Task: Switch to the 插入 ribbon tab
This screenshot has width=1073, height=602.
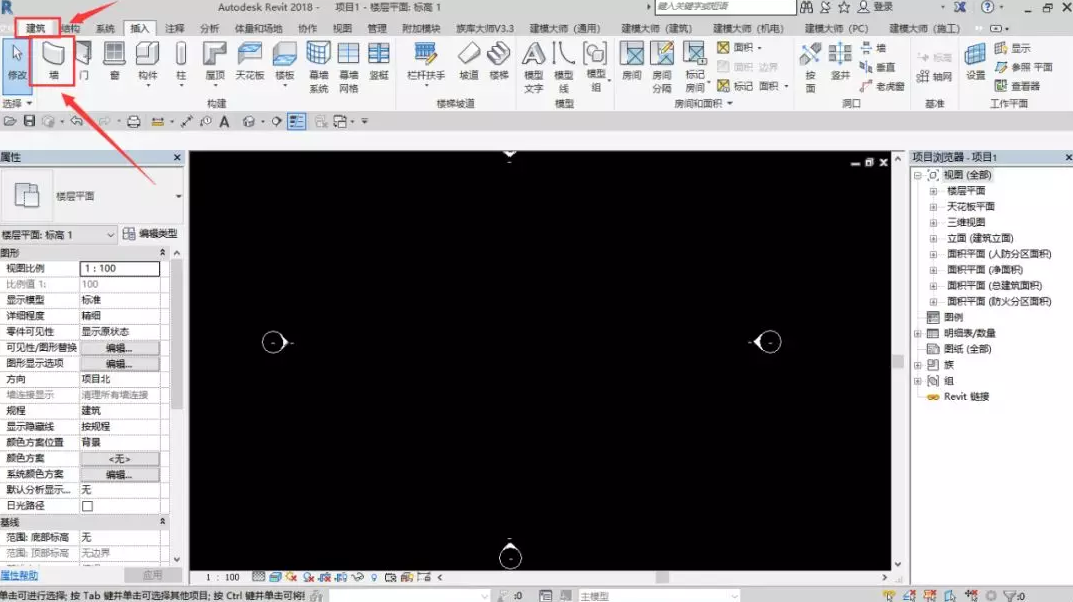Action: (x=140, y=28)
